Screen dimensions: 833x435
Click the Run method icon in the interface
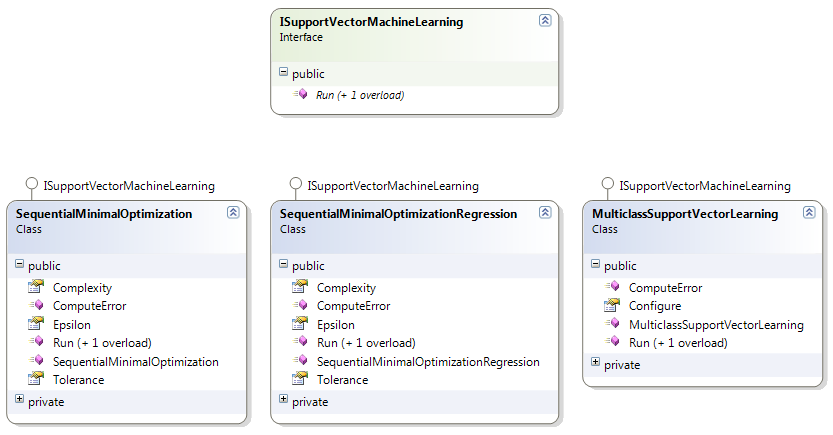pyautogui.click(x=300, y=94)
